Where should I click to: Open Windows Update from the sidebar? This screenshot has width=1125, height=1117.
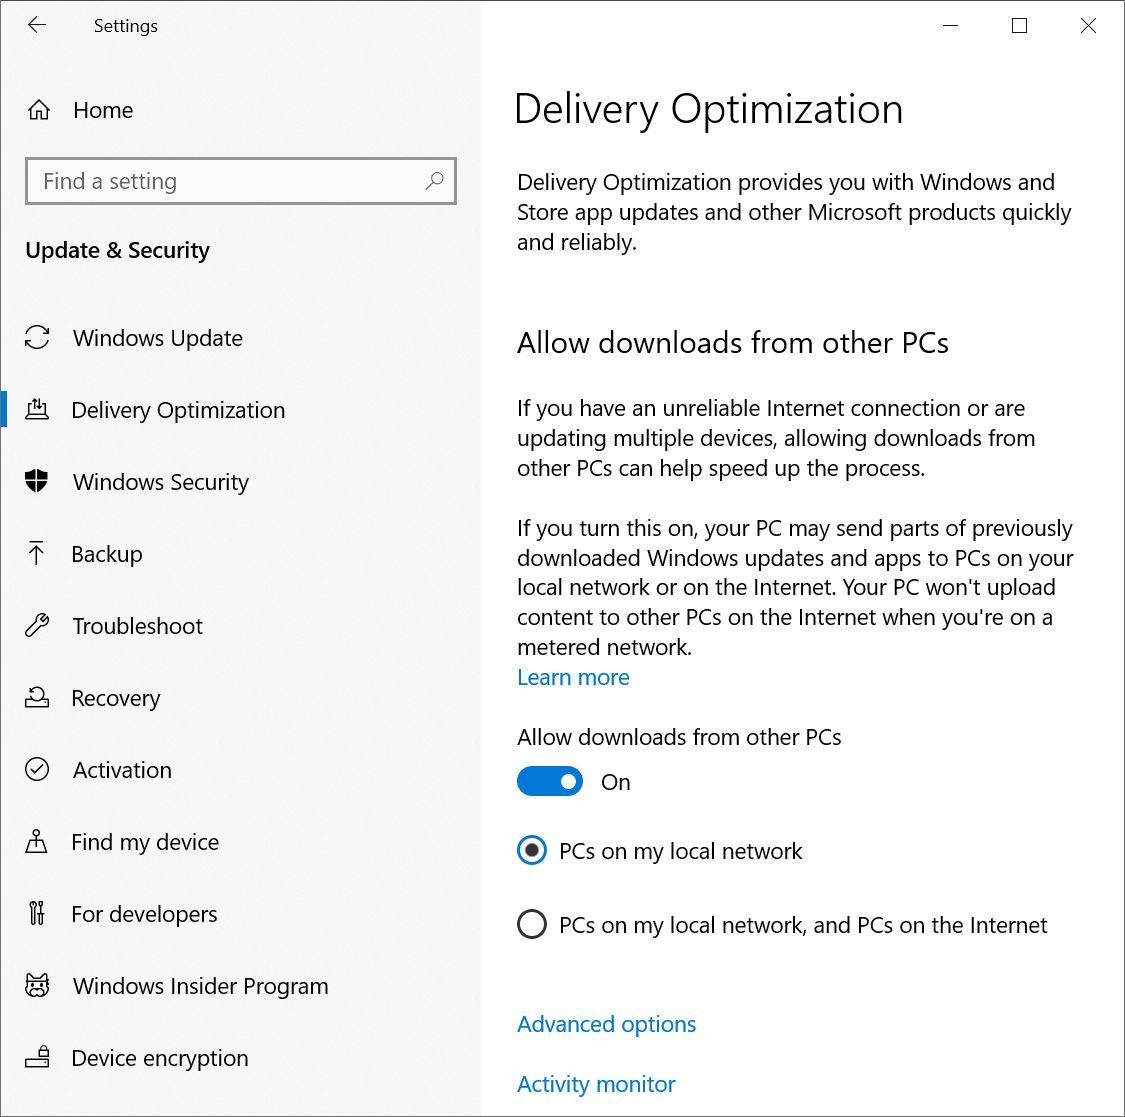click(x=157, y=338)
